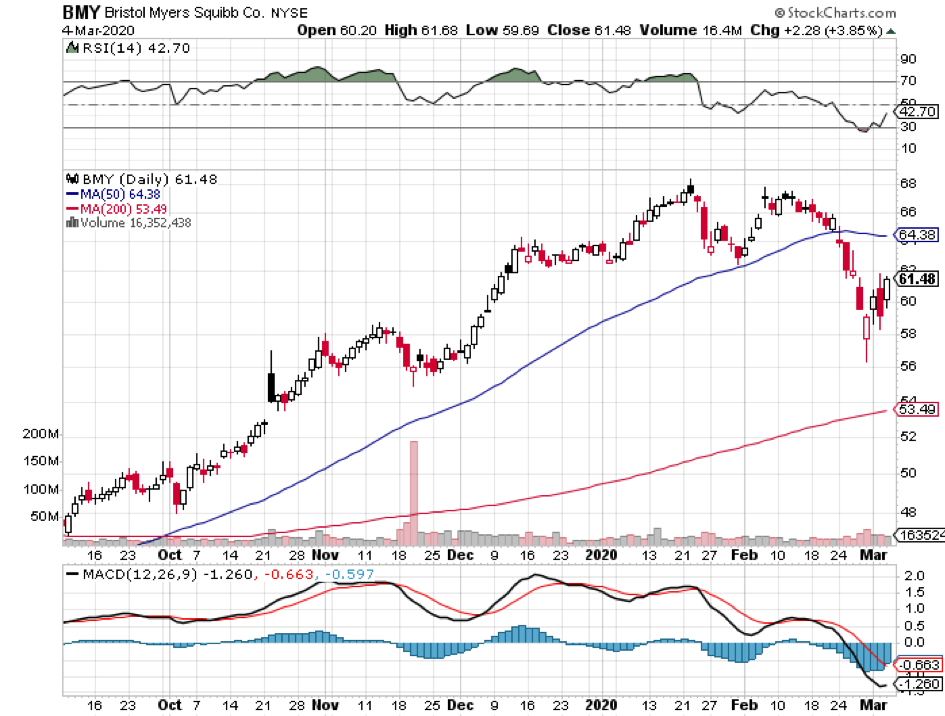
Task: Click the date 4-Mar-2020
Action: coord(98,30)
